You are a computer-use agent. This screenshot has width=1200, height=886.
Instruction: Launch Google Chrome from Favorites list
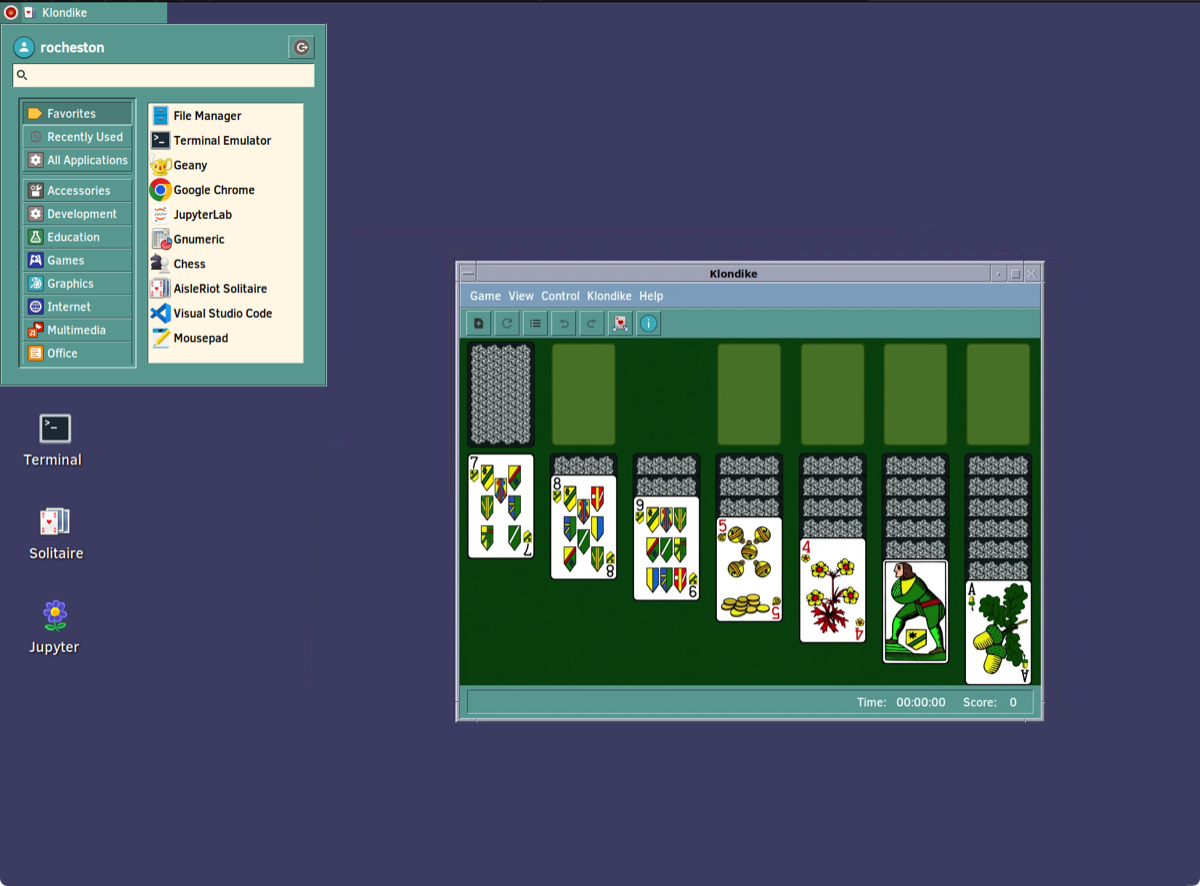click(x=213, y=190)
